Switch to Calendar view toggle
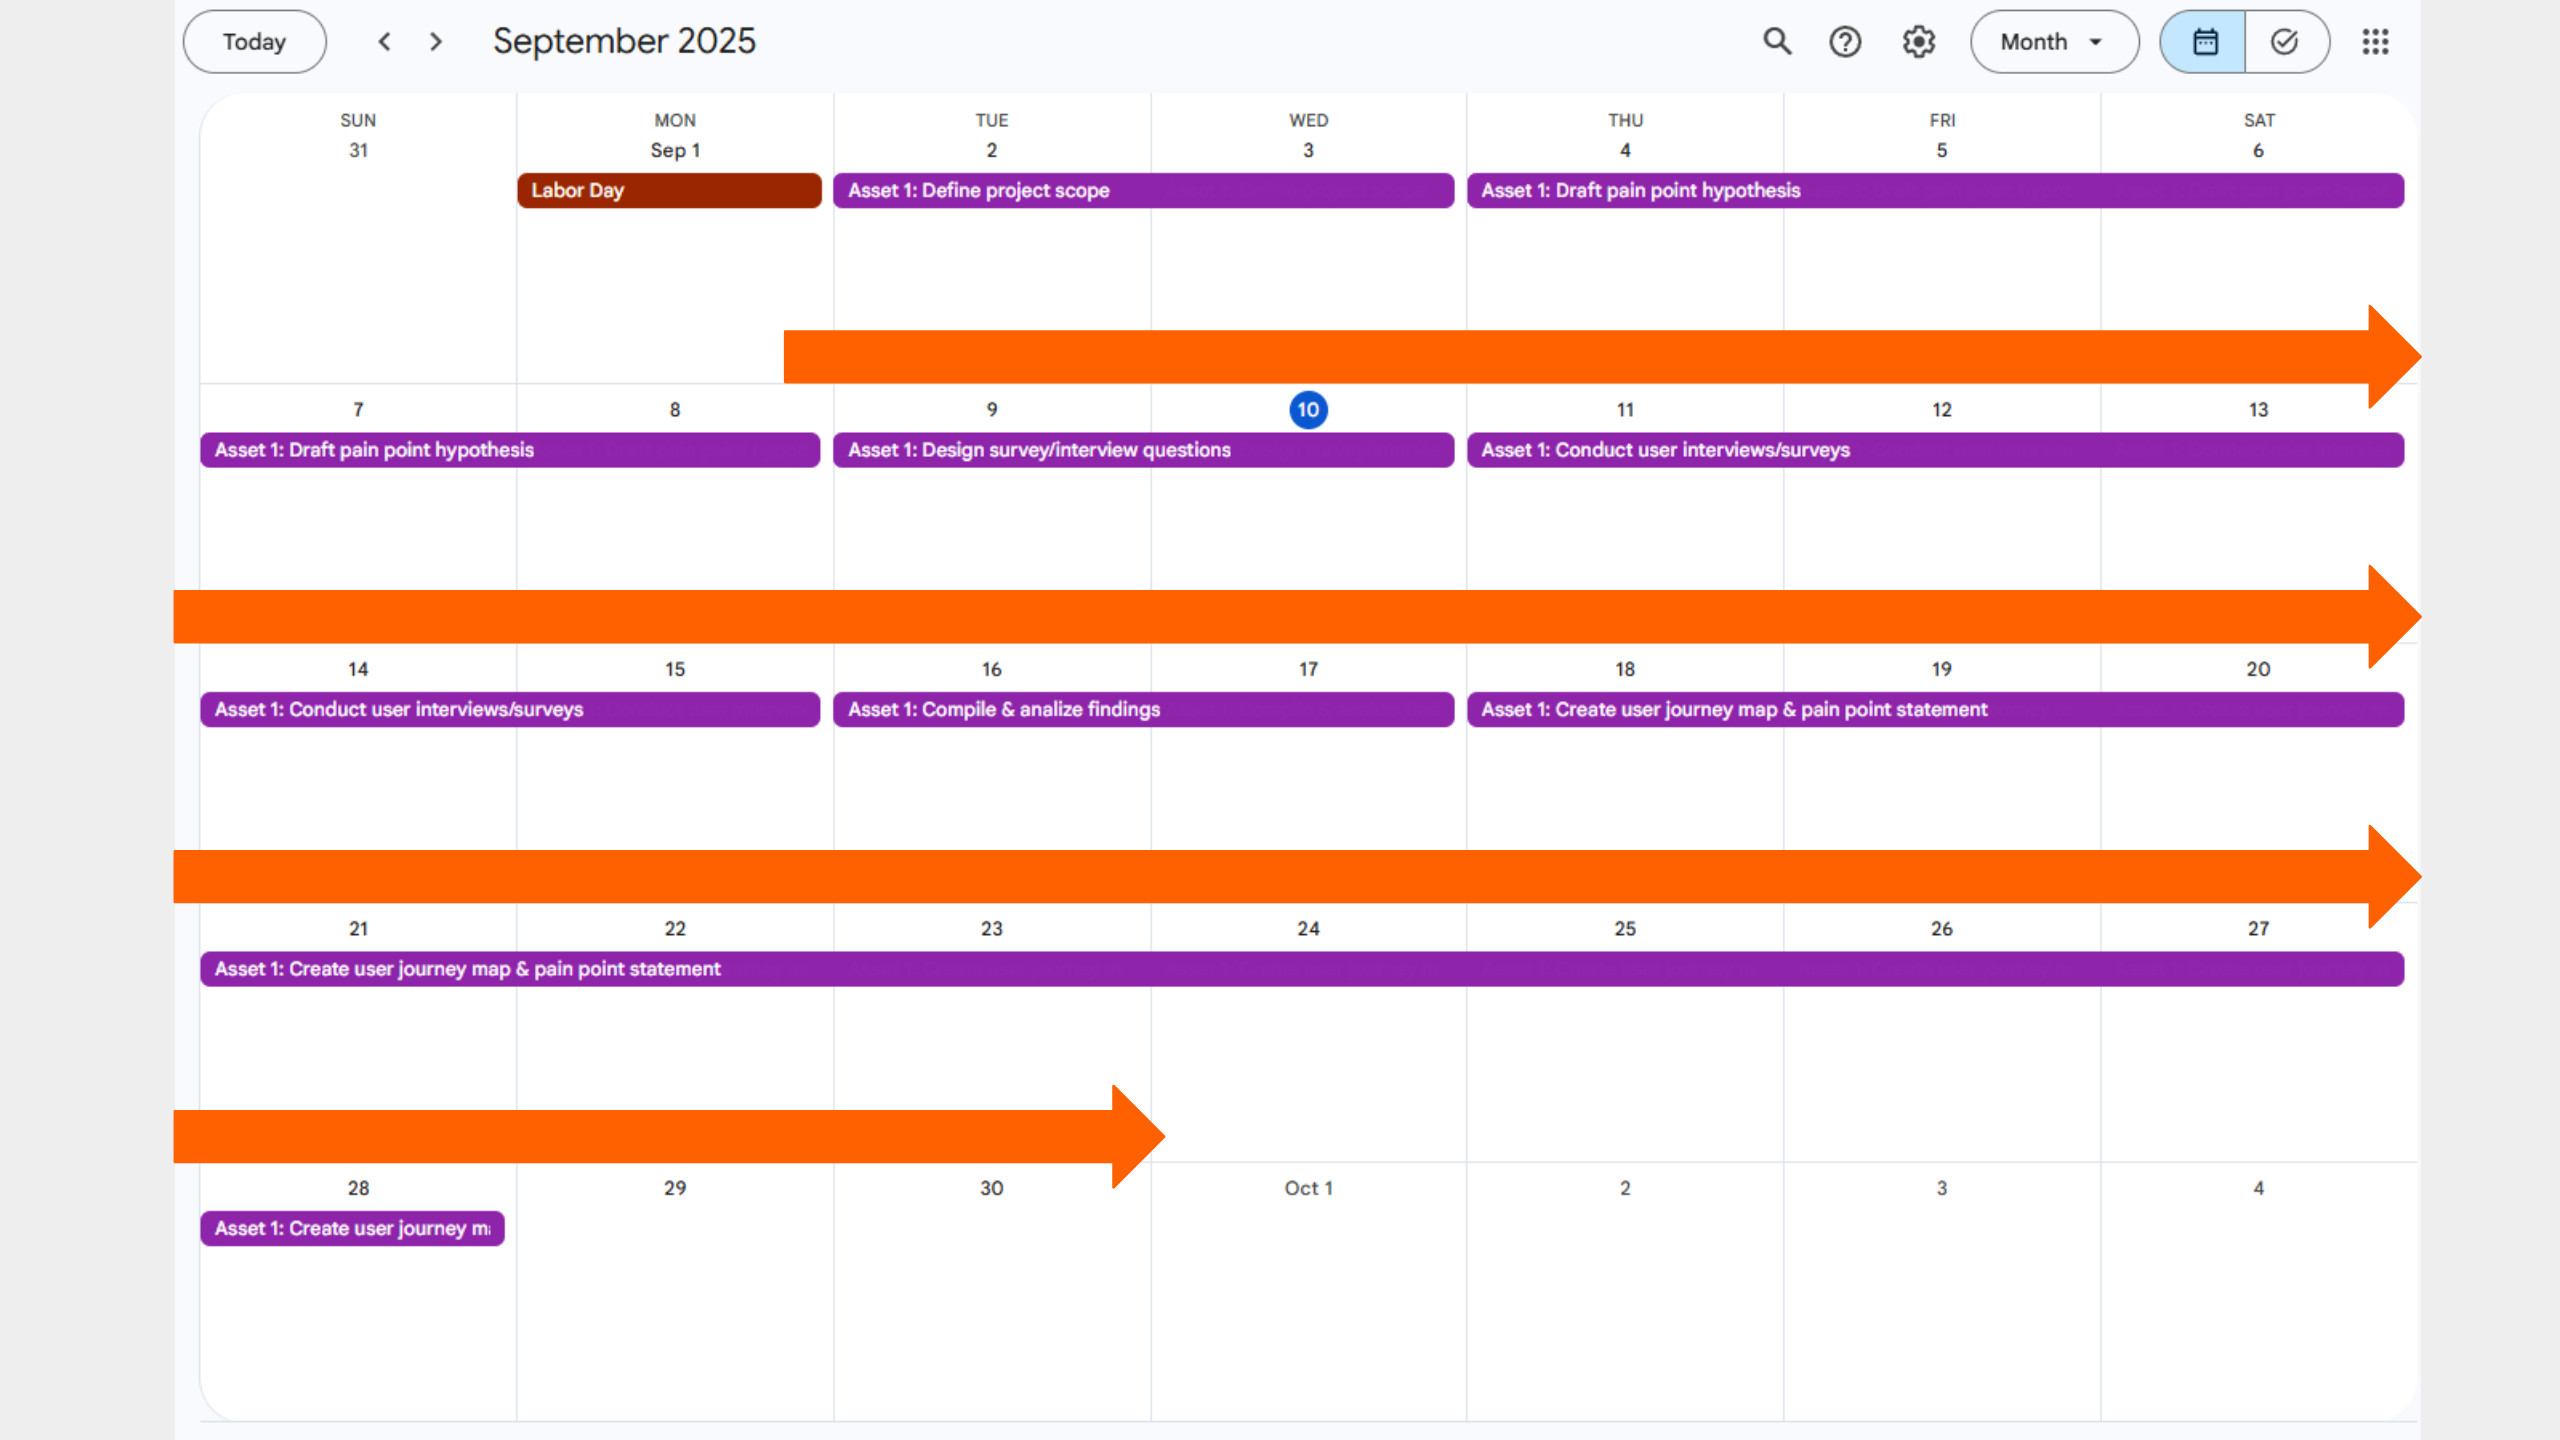 [2205, 42]
